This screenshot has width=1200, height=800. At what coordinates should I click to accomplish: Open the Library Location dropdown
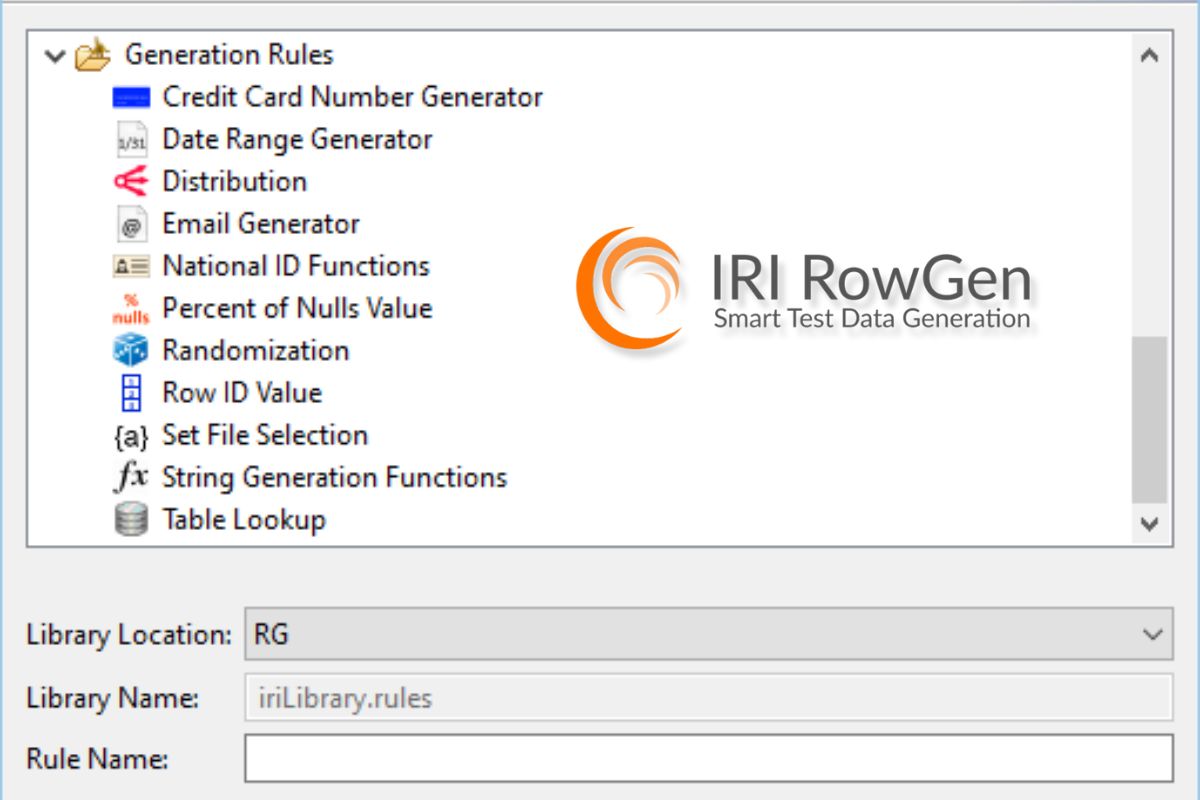708,634
